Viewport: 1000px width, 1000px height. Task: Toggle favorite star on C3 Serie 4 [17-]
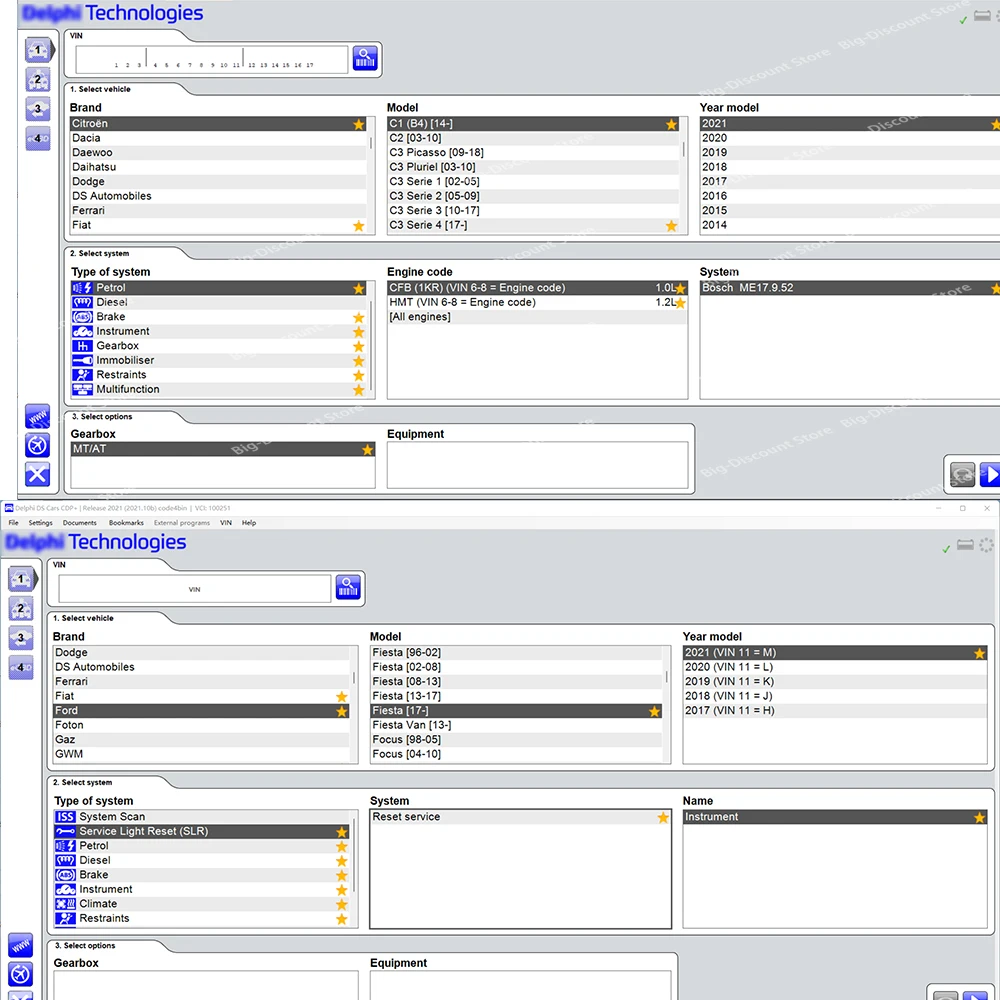[672, 226]
